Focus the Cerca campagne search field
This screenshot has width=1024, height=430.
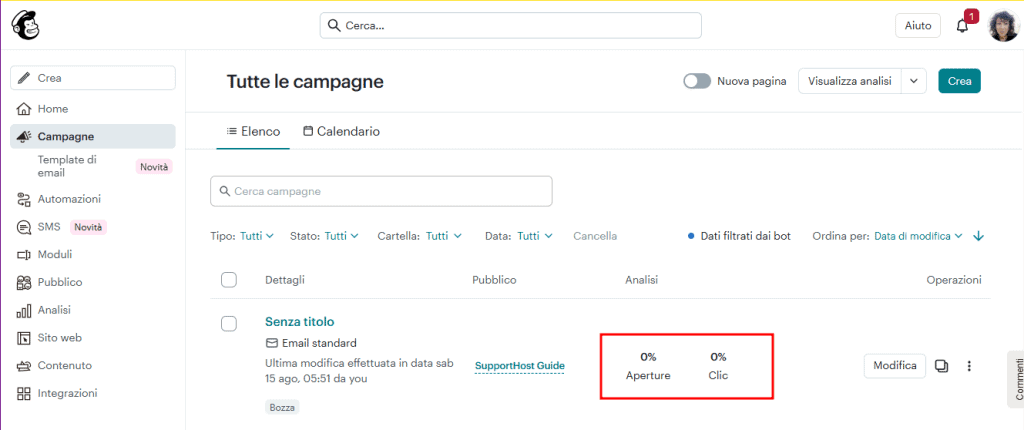[x=381, y=191]
